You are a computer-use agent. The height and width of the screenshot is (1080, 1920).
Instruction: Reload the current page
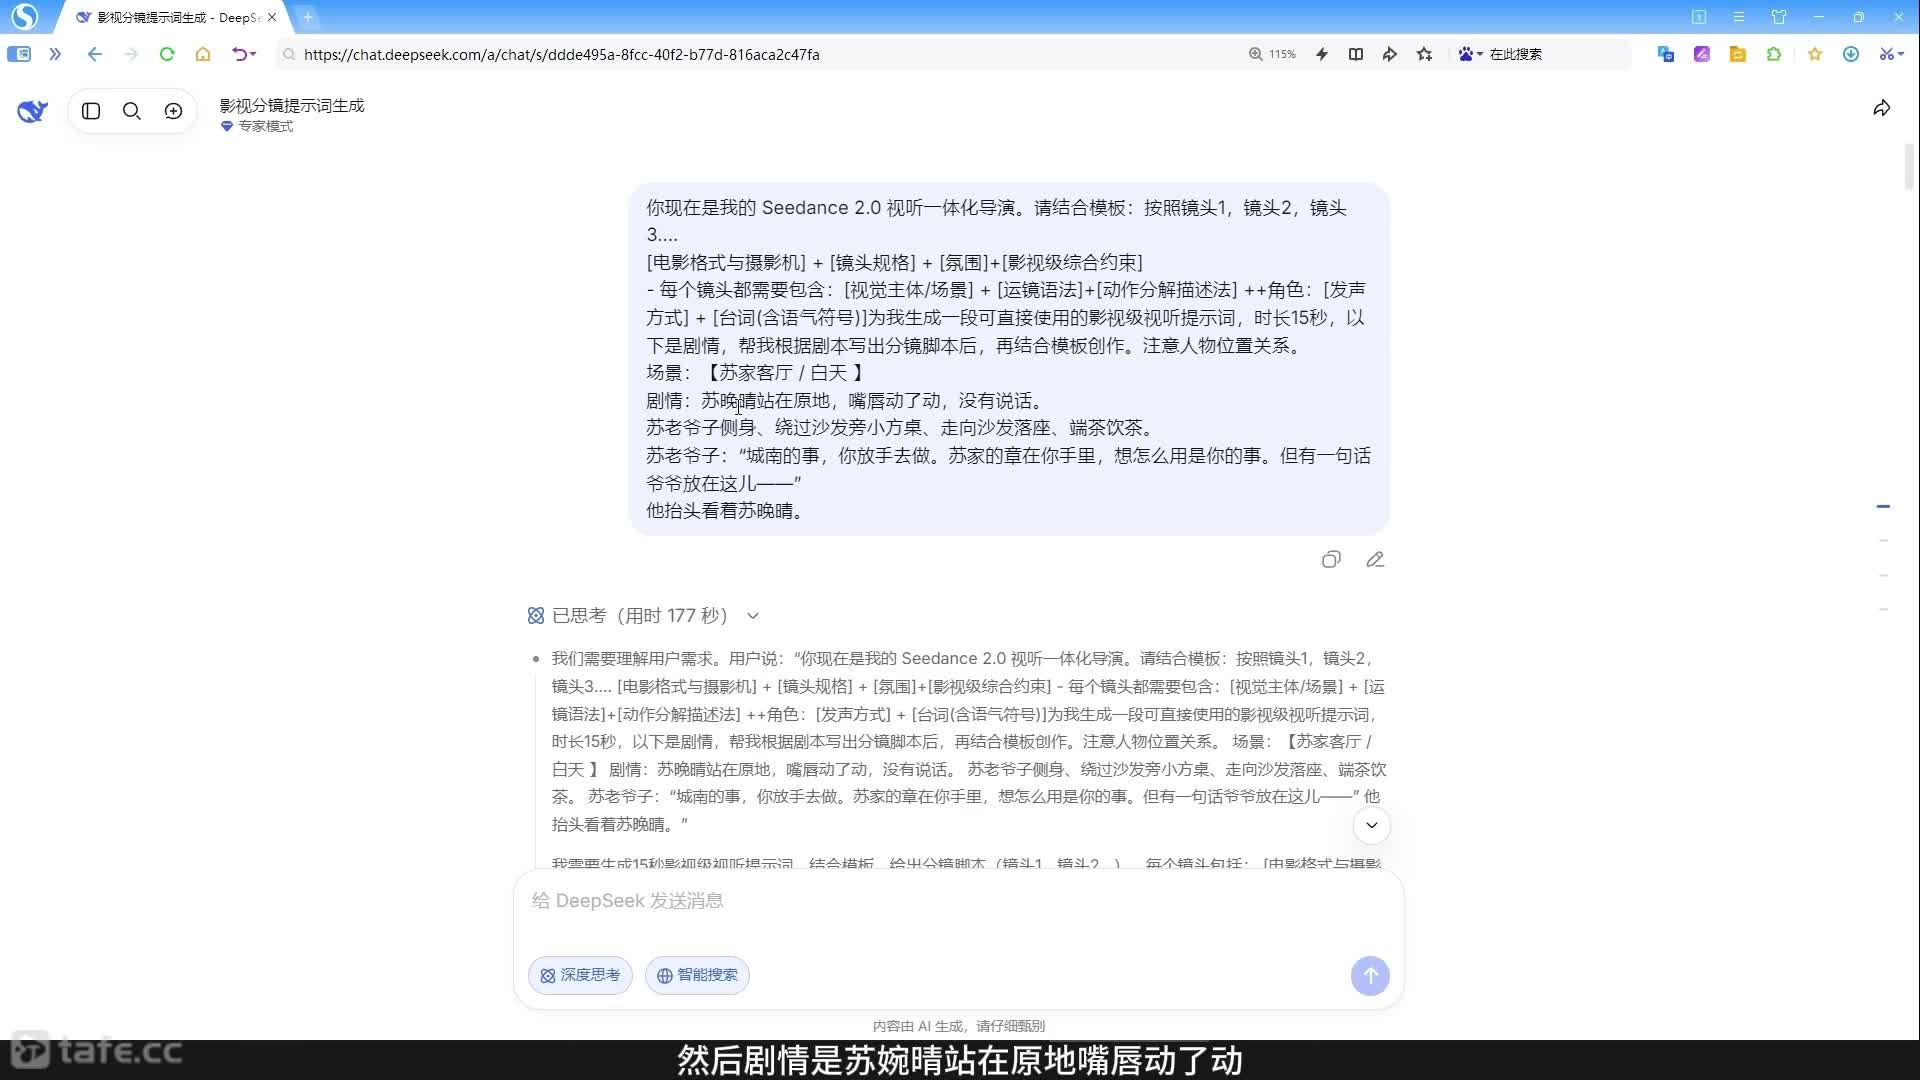[167, 54]
